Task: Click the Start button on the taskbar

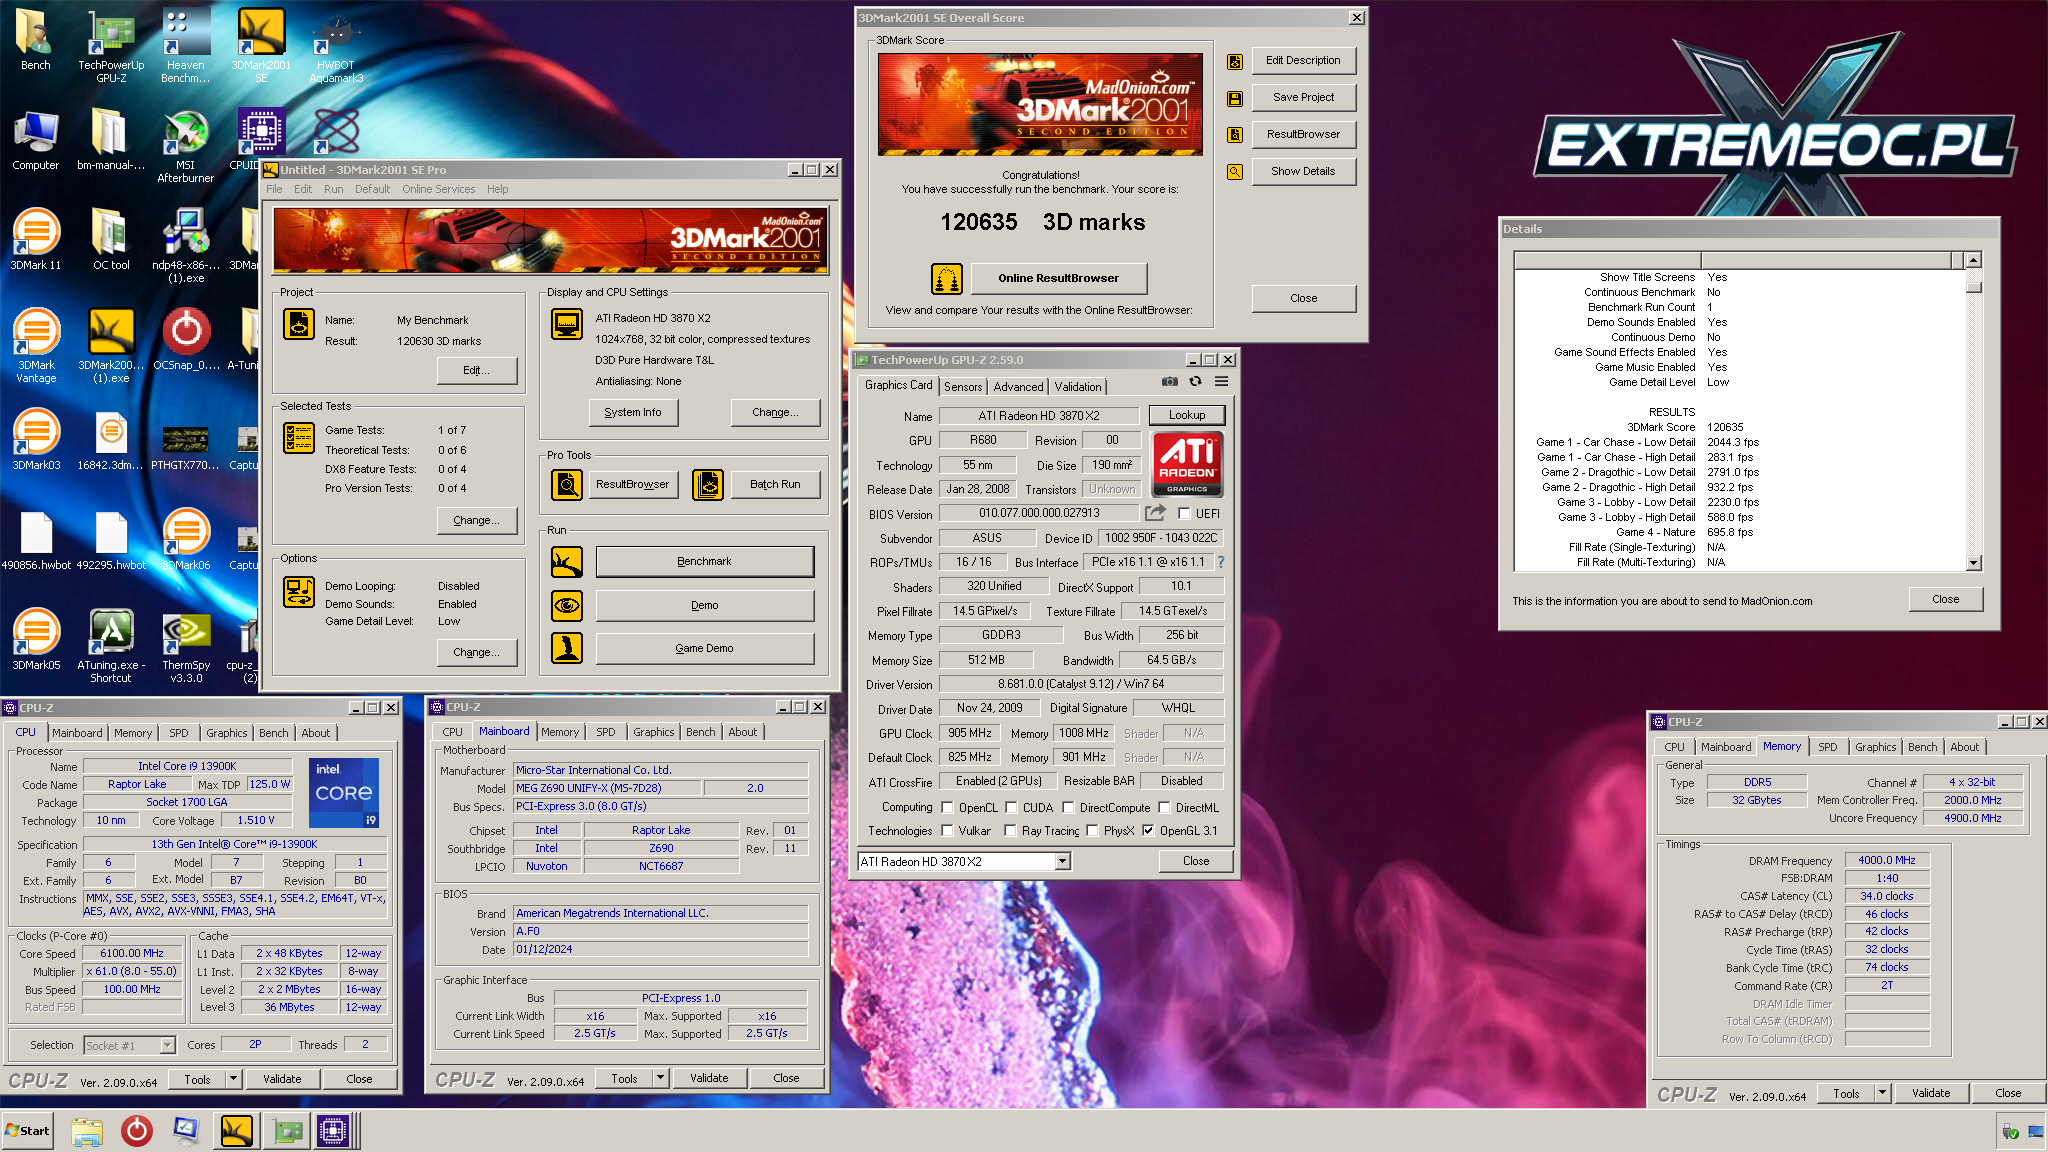Action: tap(28, 1131)
